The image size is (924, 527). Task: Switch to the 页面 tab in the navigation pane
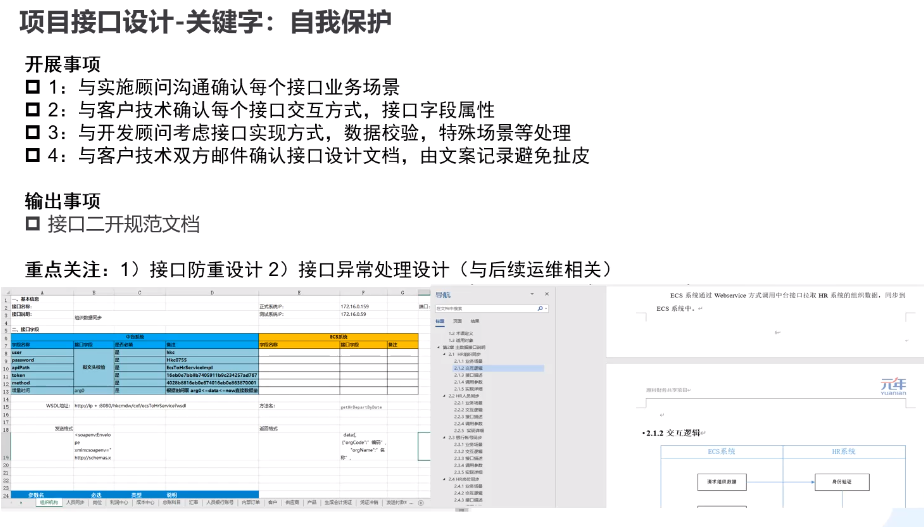point(457,321)
